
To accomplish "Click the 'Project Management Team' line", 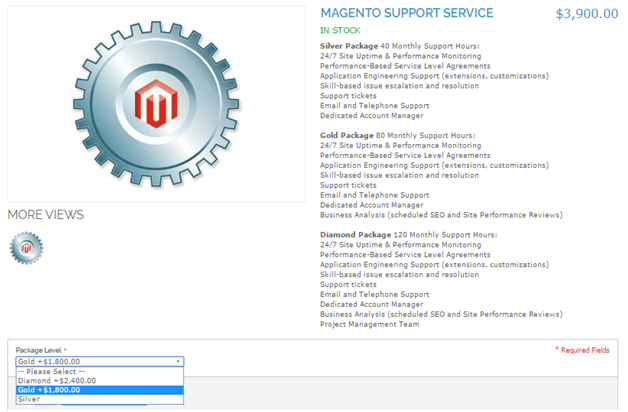I will pyautogui.click(x=370, y=324).
